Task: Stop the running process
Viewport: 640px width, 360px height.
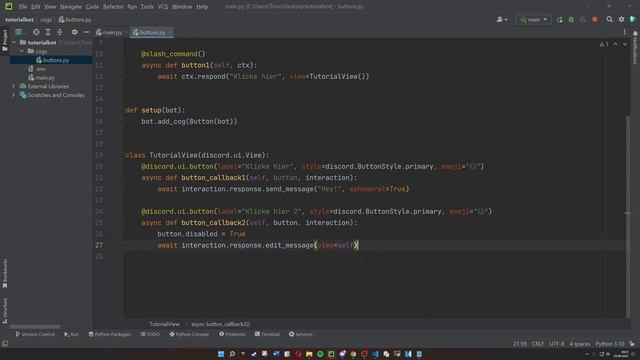Action: click(x=595, y=20)
